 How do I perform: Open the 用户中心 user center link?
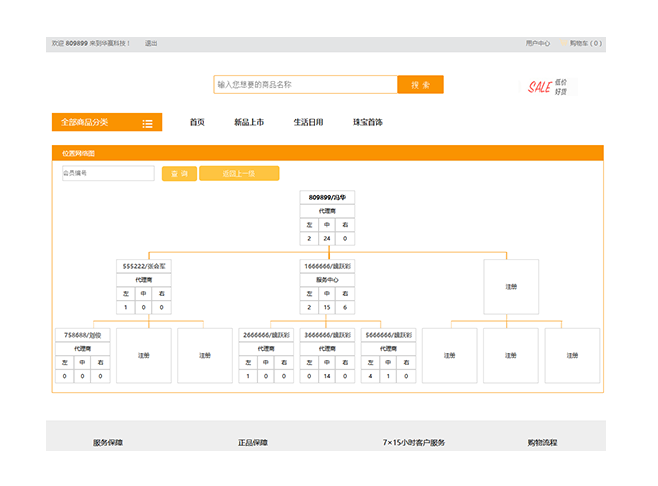[538, 44]
